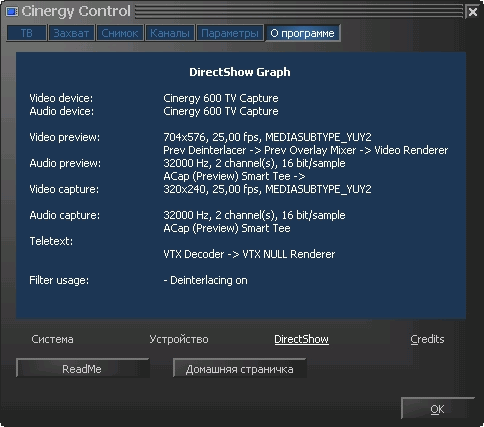Select the Снимок tab
This screenshot has height=427, width=484.
(120, 33)
